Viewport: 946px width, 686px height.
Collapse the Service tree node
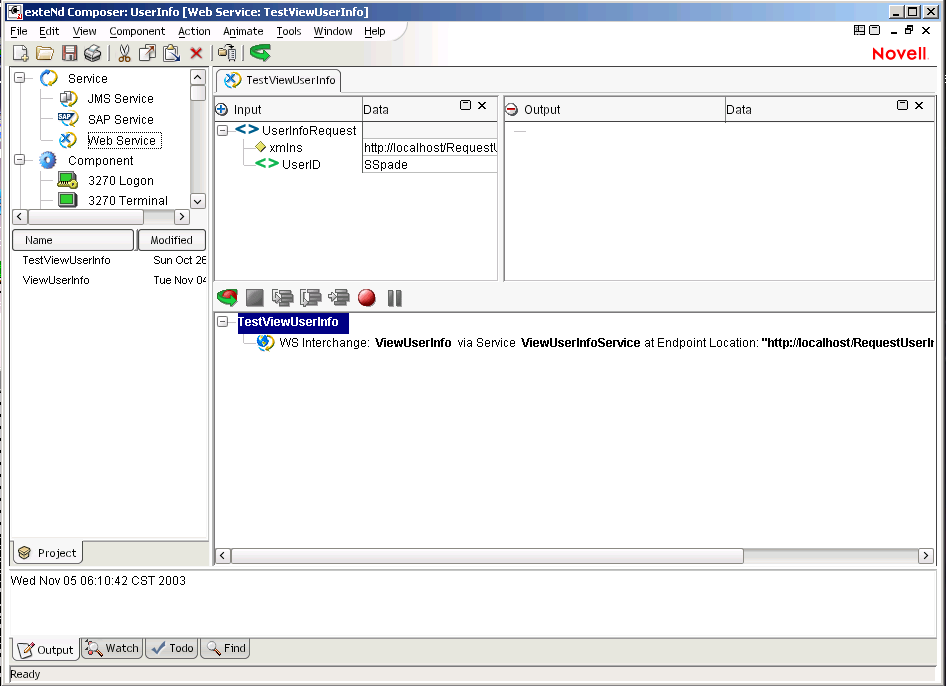tap(21, 77)
